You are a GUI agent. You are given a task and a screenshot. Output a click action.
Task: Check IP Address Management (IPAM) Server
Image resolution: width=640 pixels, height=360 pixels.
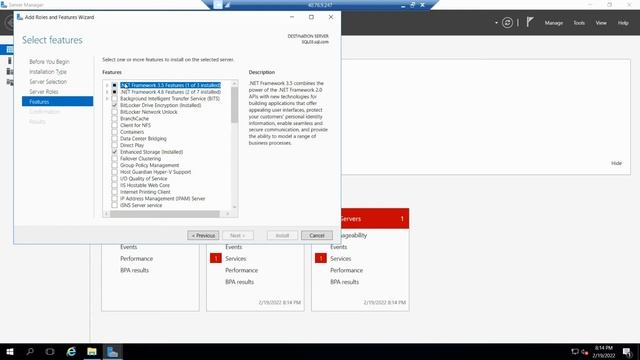click(x=114, y=198)
